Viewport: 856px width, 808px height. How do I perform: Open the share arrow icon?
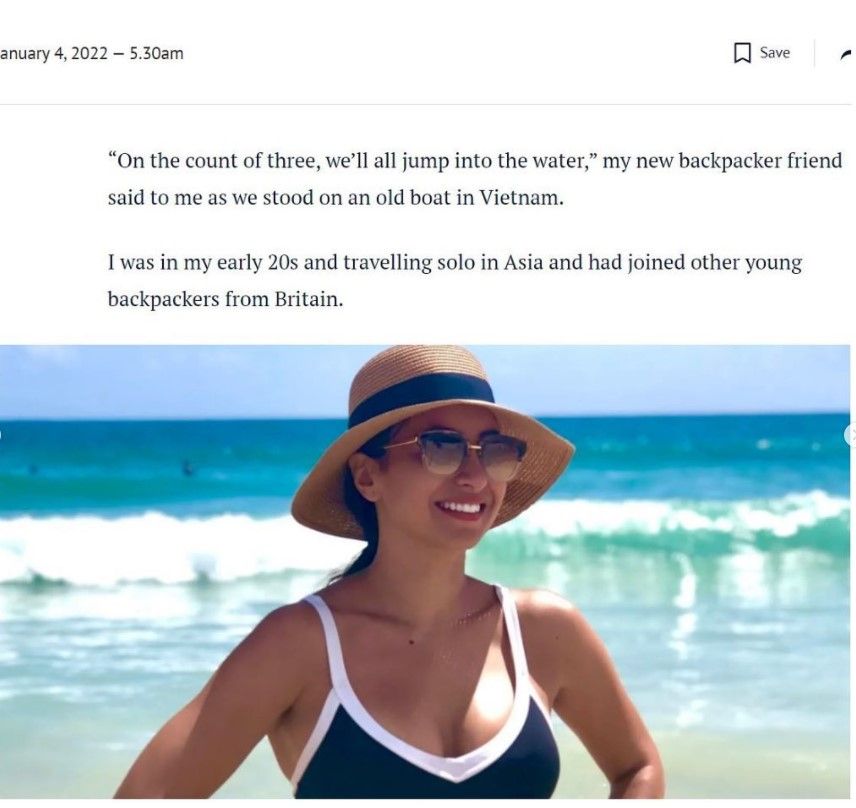coord(847,55)
